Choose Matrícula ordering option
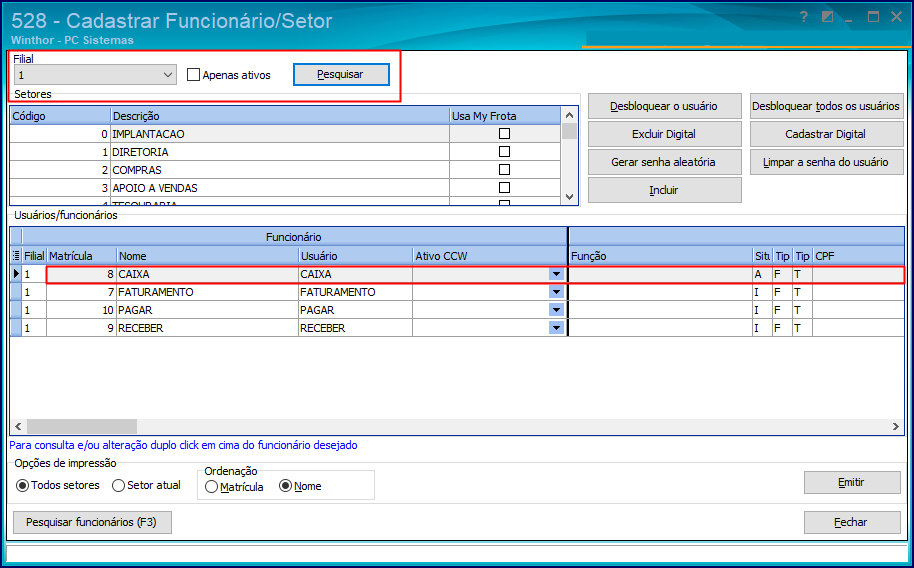The height and width of the screenshot is (568, 914). (x=212, y=486)
